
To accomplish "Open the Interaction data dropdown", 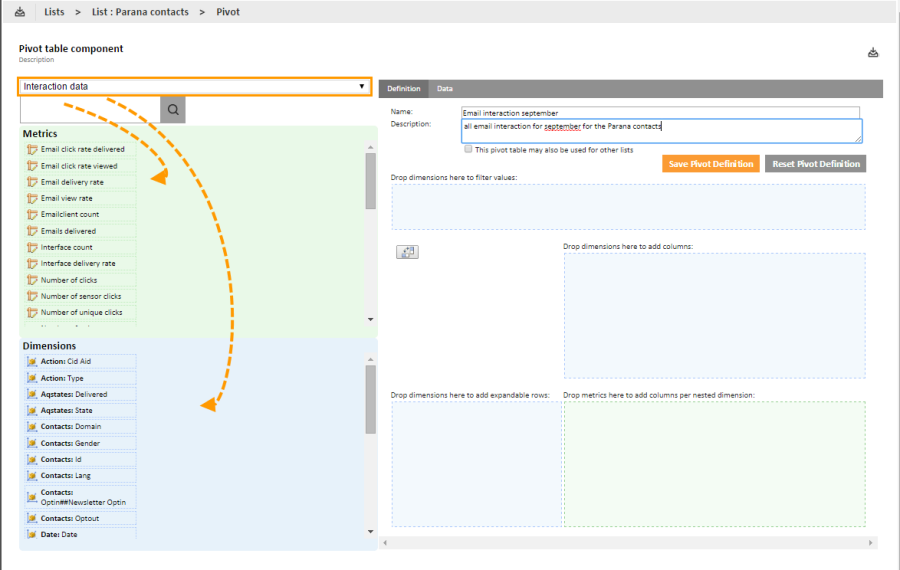I will coord(194,87).
